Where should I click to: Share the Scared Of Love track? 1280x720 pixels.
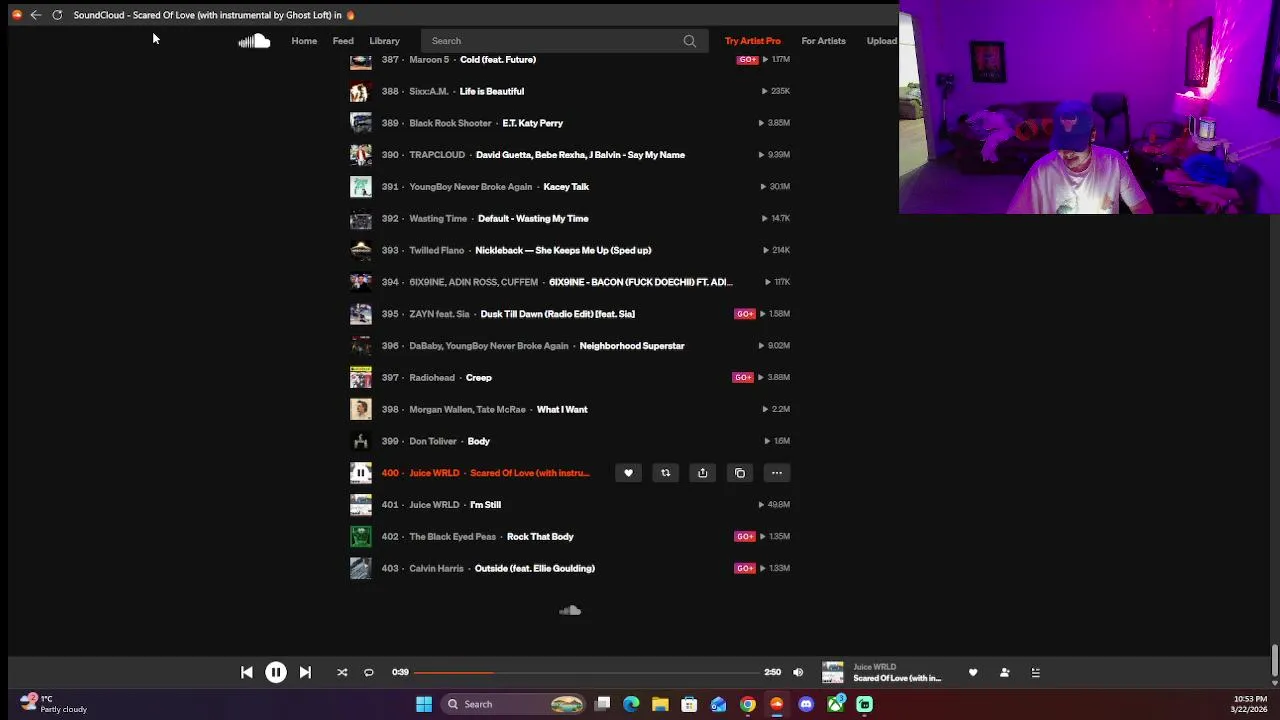pos(702,473)
